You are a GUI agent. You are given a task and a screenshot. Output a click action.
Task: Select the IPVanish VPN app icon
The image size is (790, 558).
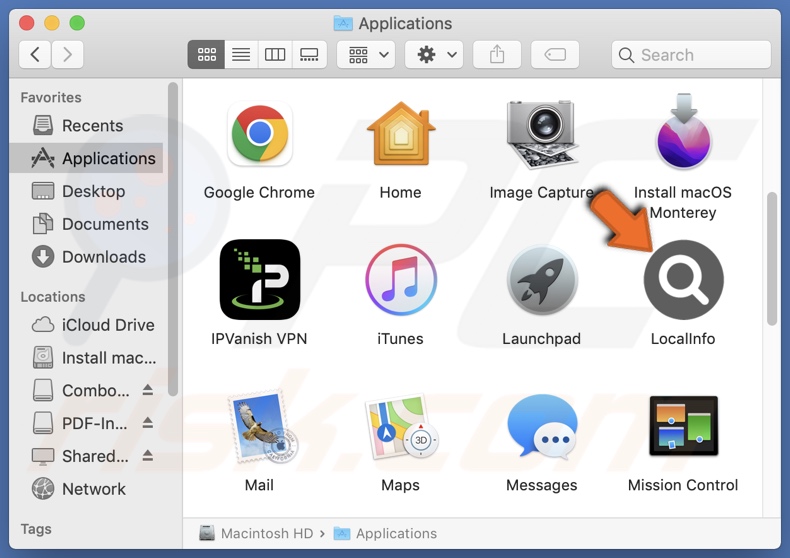[x=259, y=280]
